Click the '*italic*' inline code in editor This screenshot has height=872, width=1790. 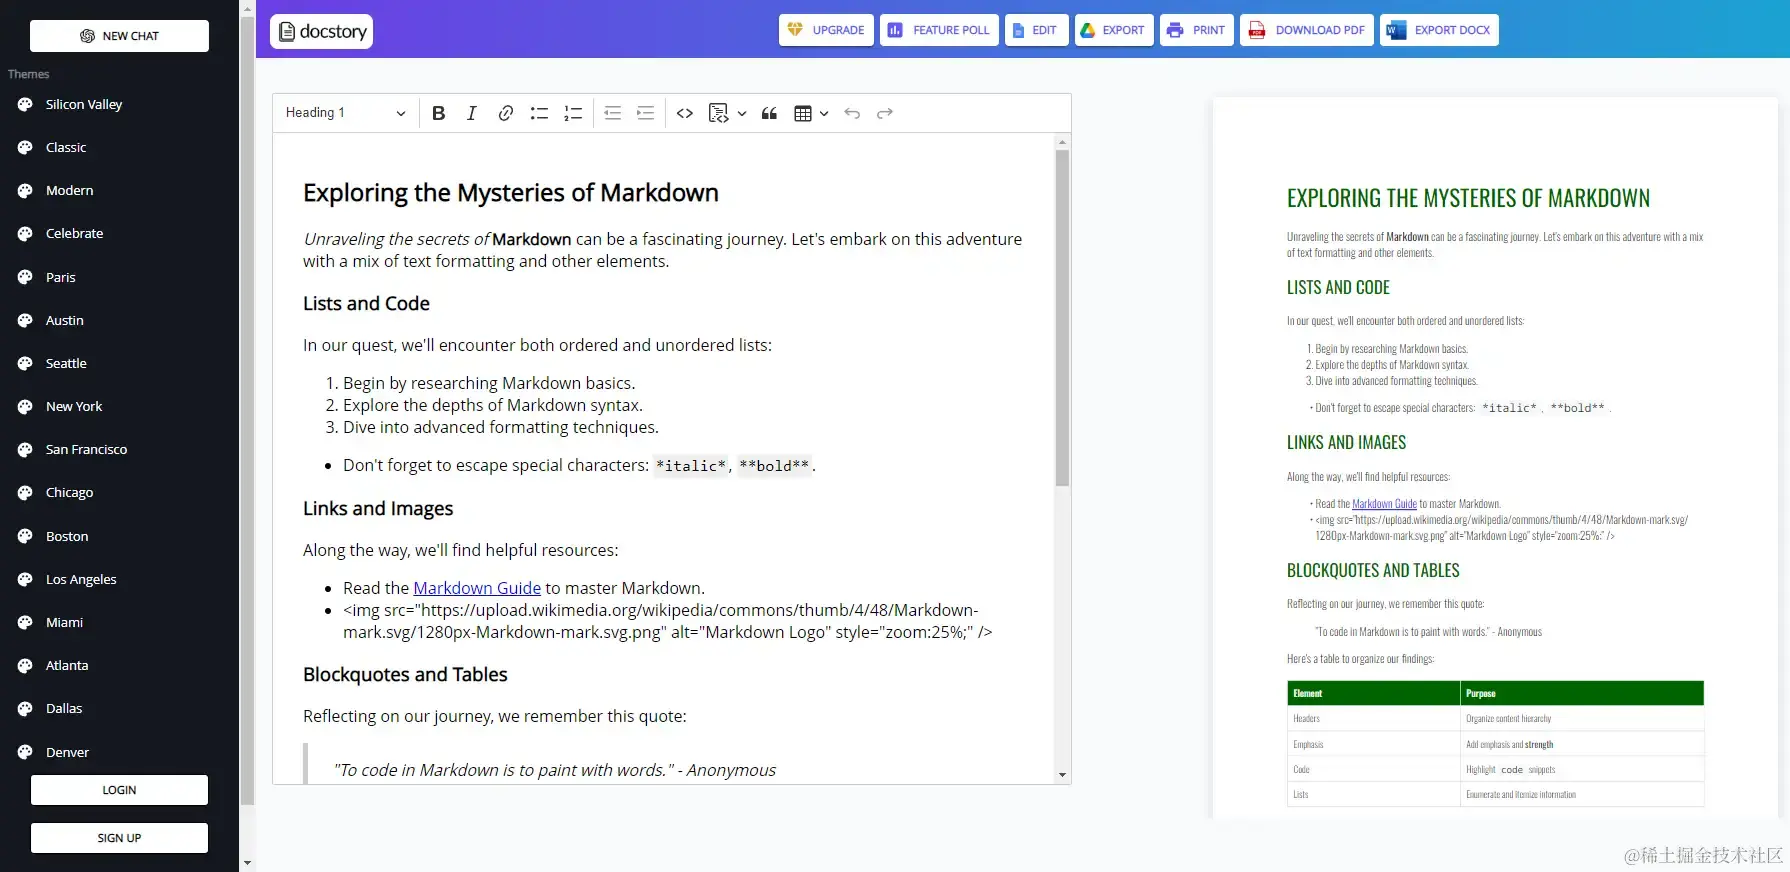click(x=691, y=466)
